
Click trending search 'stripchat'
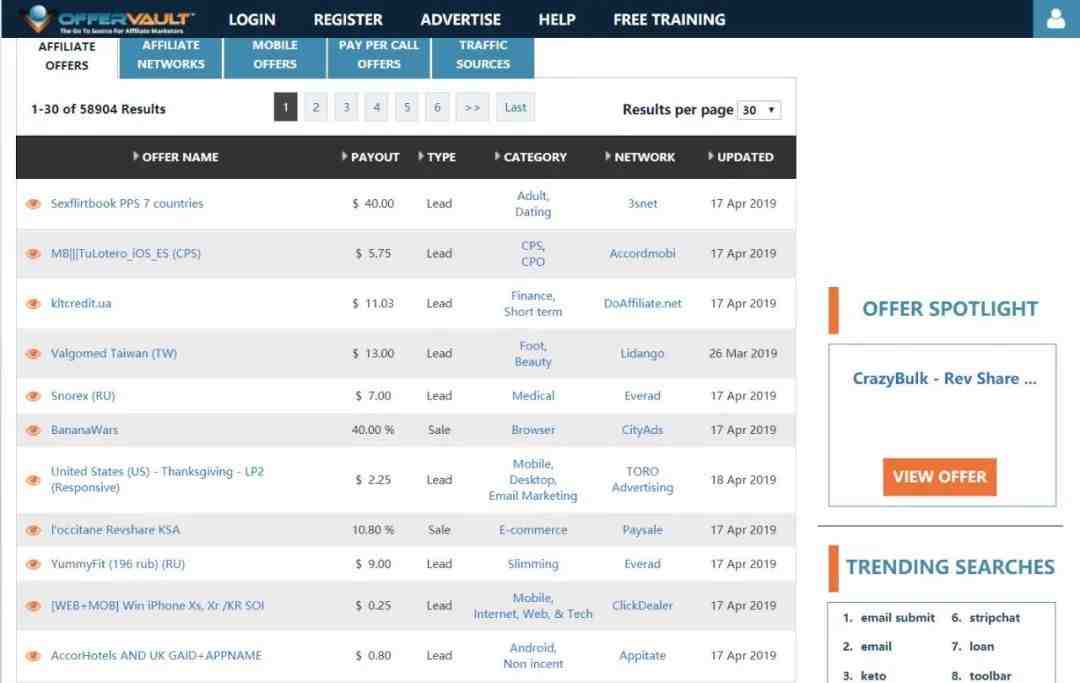click(995, 618)
